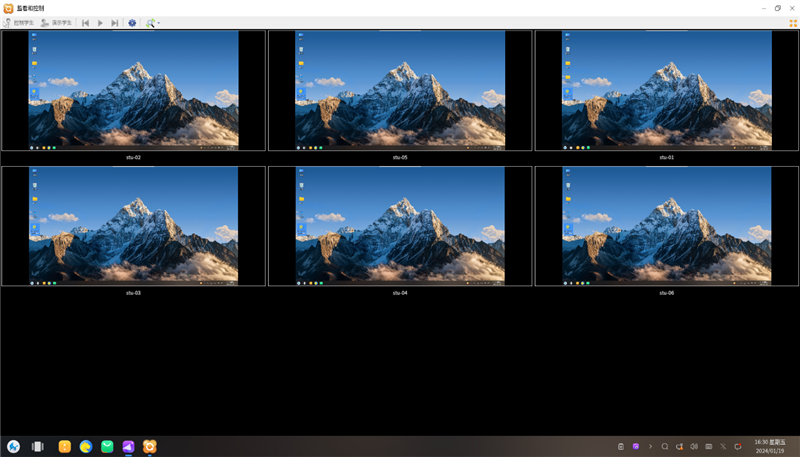Select the stu-05 student screen thumbnail
This screenshot has width=800, height=457.
click(400, 90)
